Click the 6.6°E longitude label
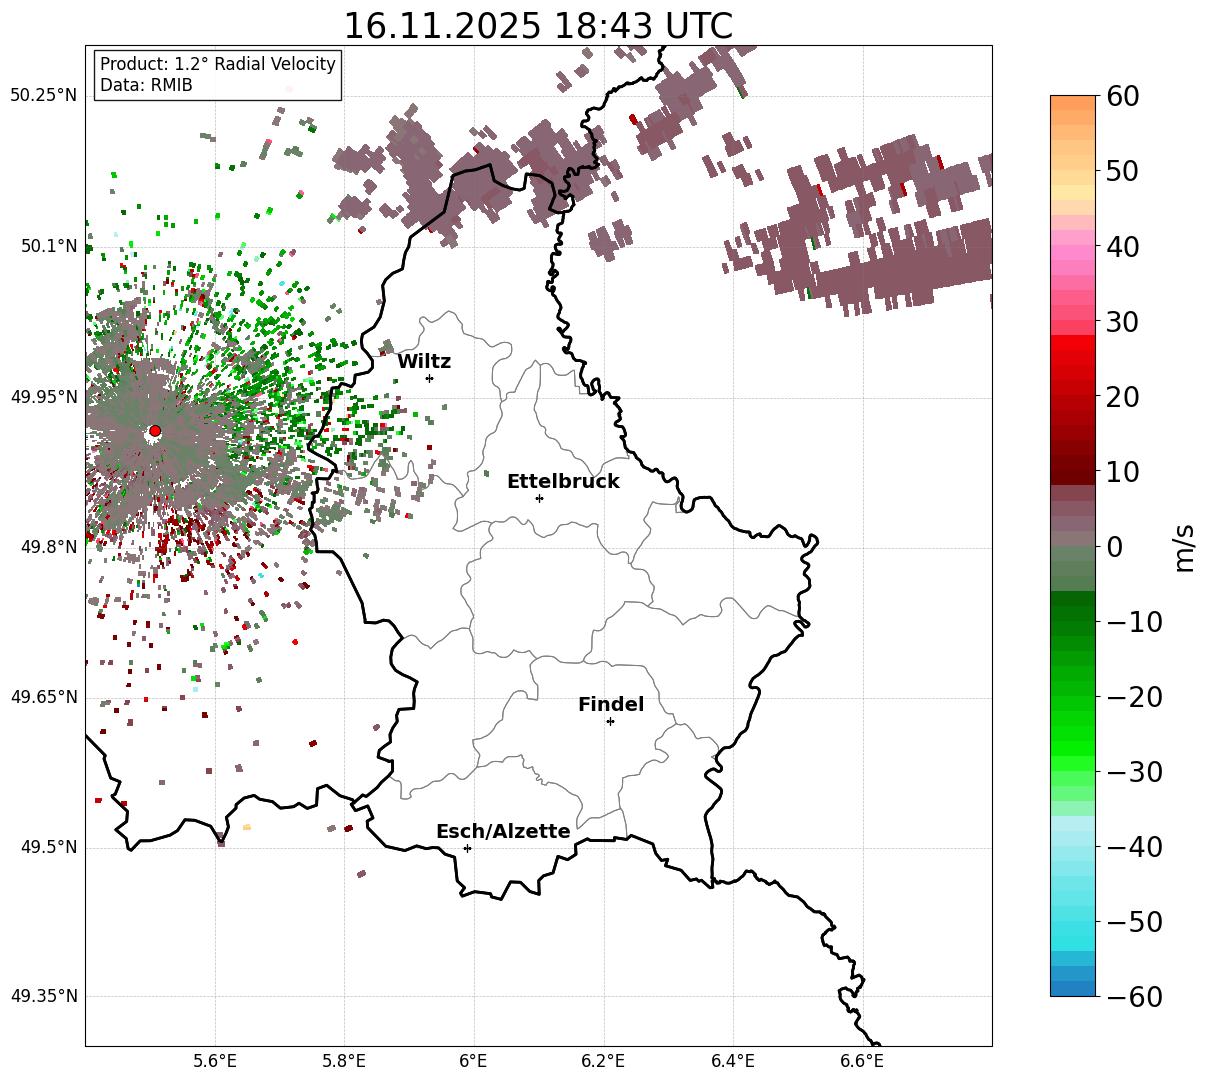 click(862, 1061)
